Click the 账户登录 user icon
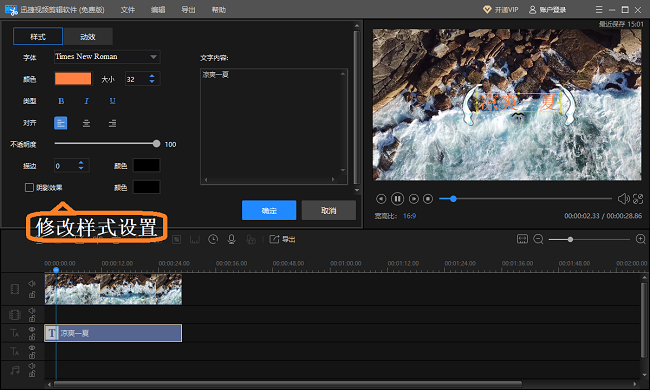Viewport: 650px width, 390px height. [532, 9]
